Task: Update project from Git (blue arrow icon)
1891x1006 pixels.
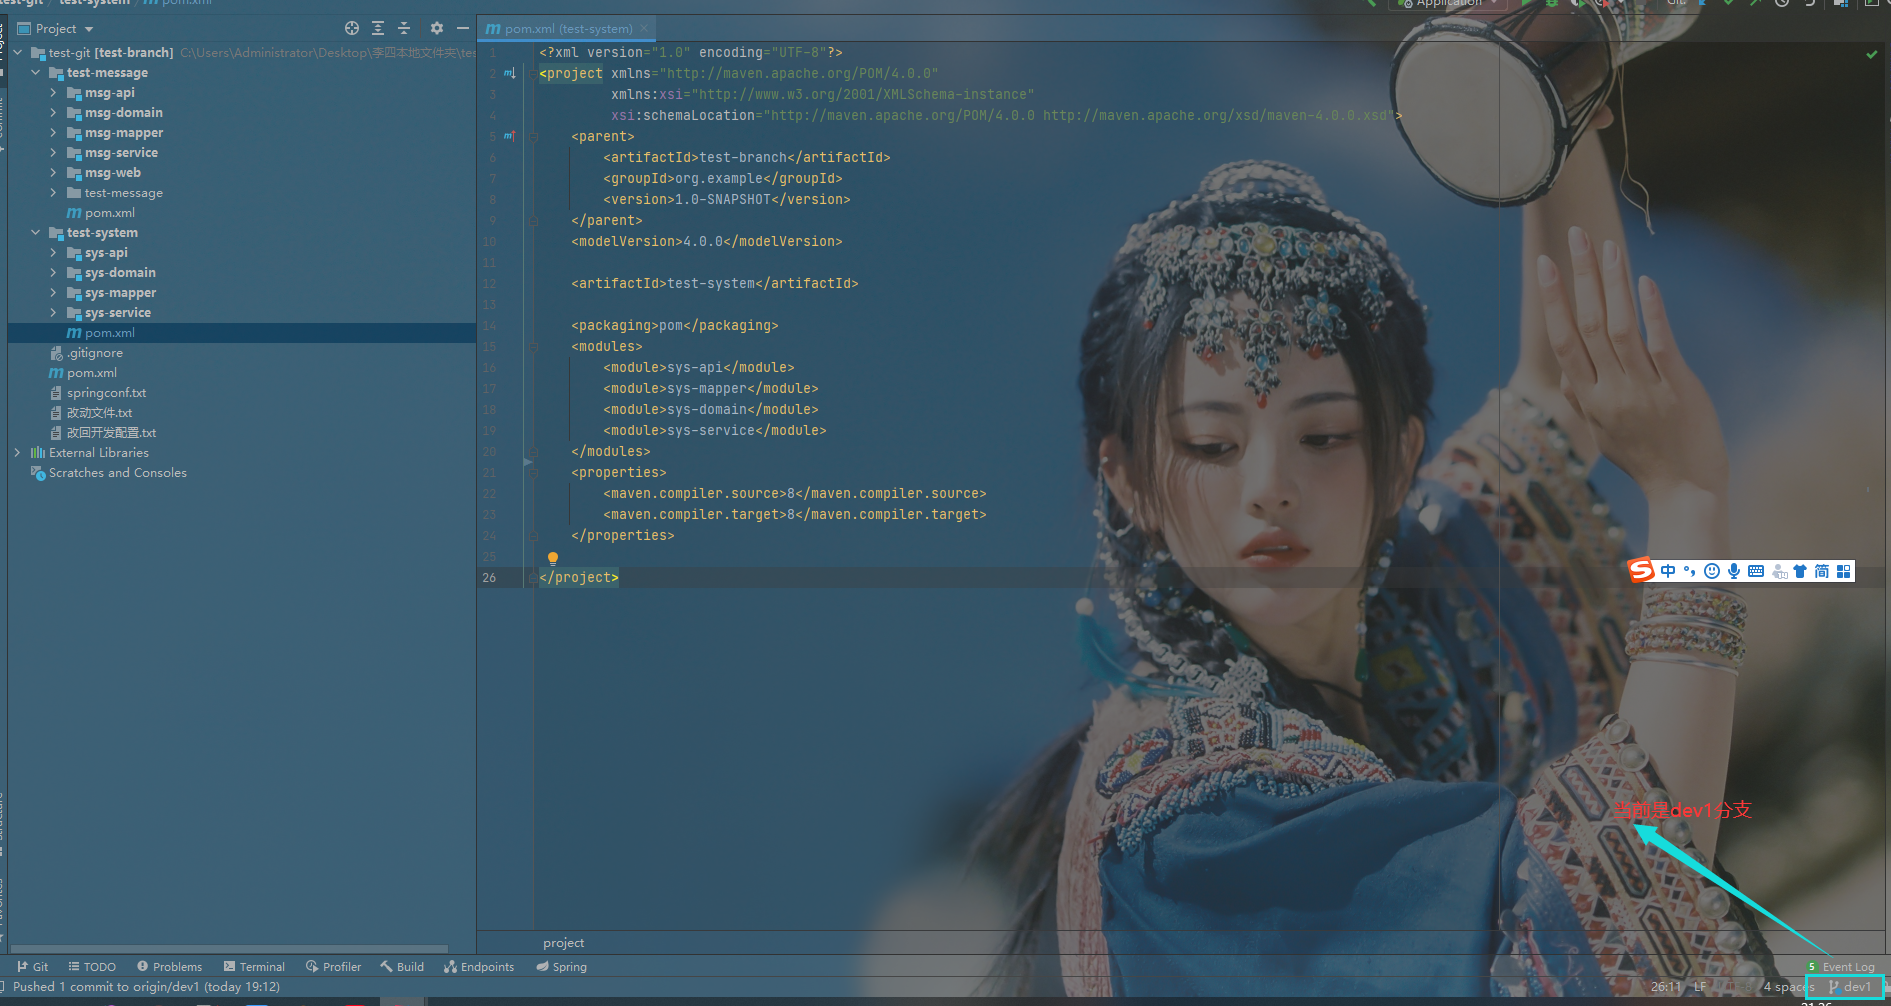Action: tap(1703, 4)
